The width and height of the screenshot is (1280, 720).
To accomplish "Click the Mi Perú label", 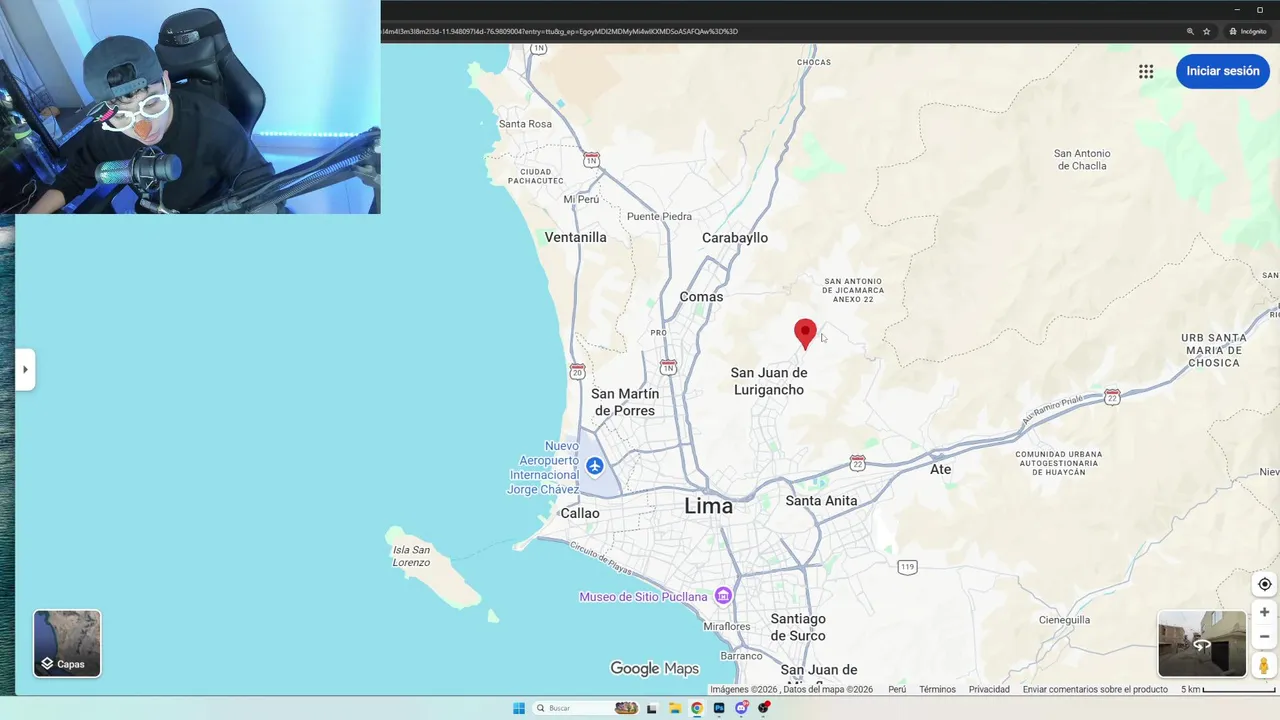I will click(581, 199).
